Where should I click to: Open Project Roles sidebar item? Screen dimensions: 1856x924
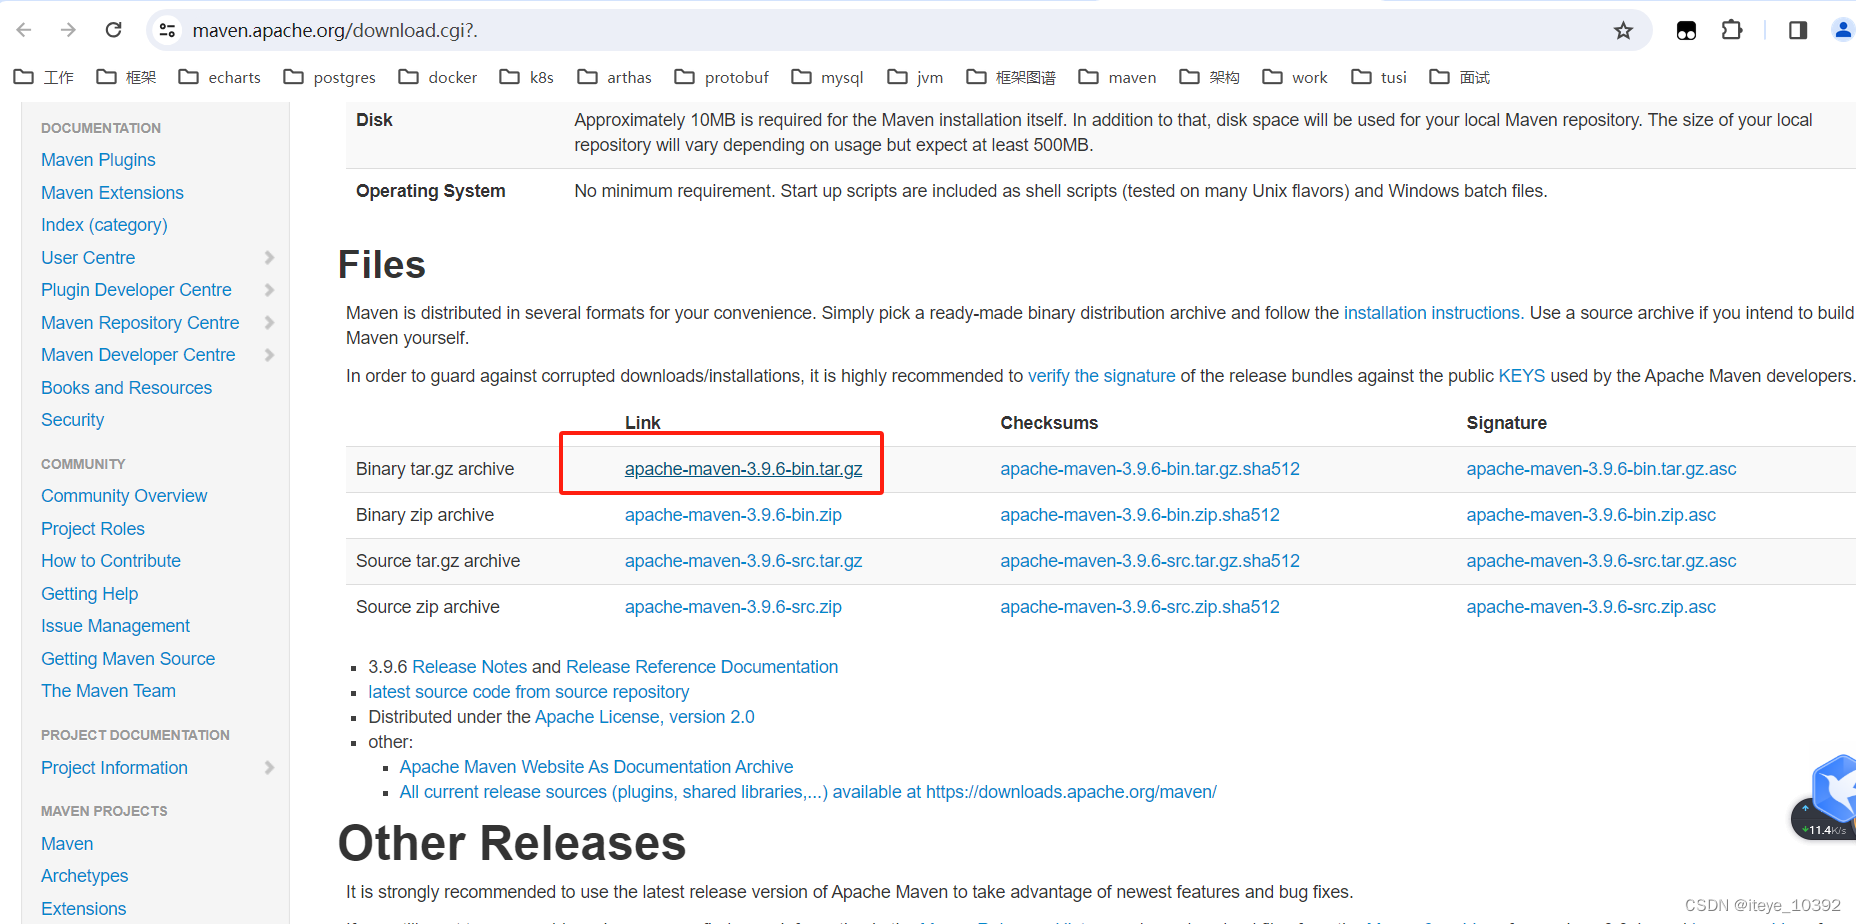(x=93, y=529)
